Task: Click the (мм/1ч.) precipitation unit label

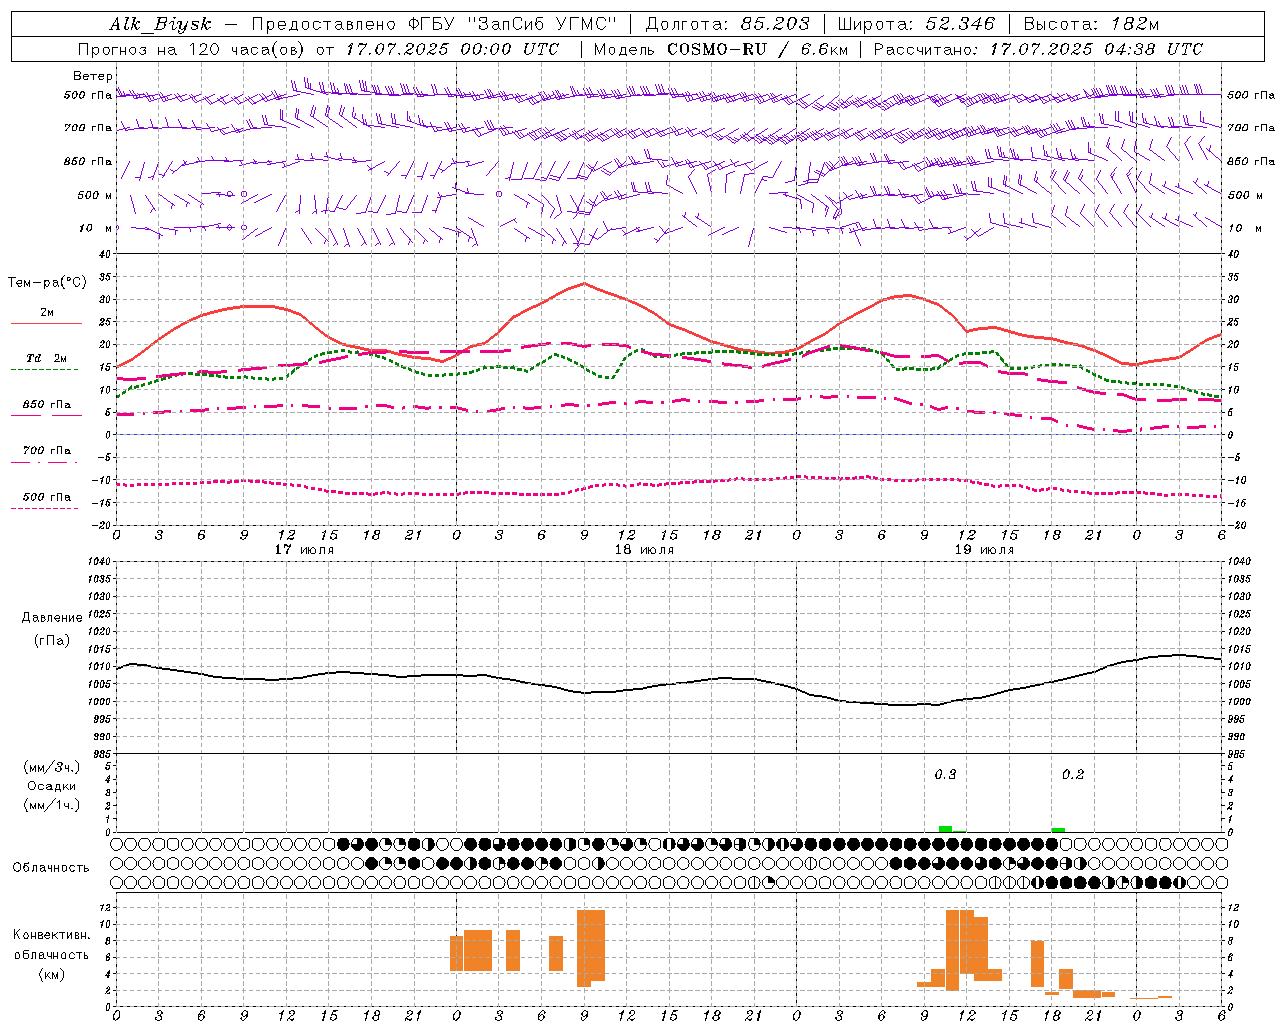Action: [x=52, y=805]
